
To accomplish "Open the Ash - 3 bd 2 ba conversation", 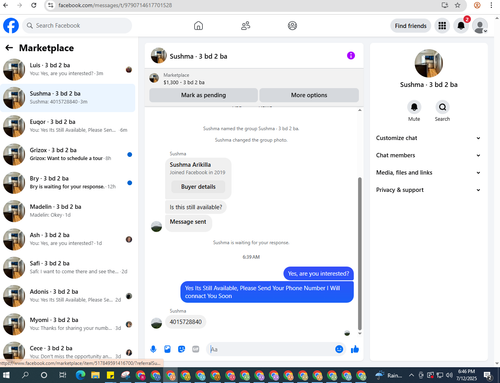I will 68,239.
